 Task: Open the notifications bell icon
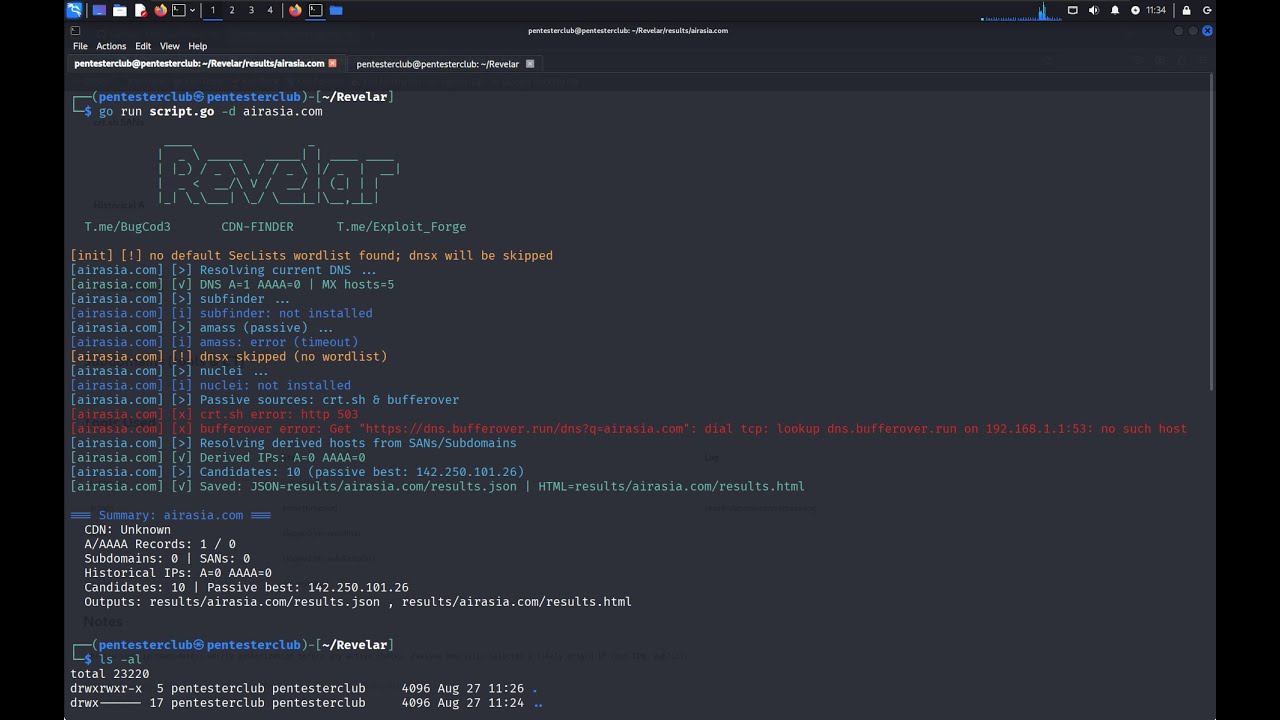pos(1115,10)
